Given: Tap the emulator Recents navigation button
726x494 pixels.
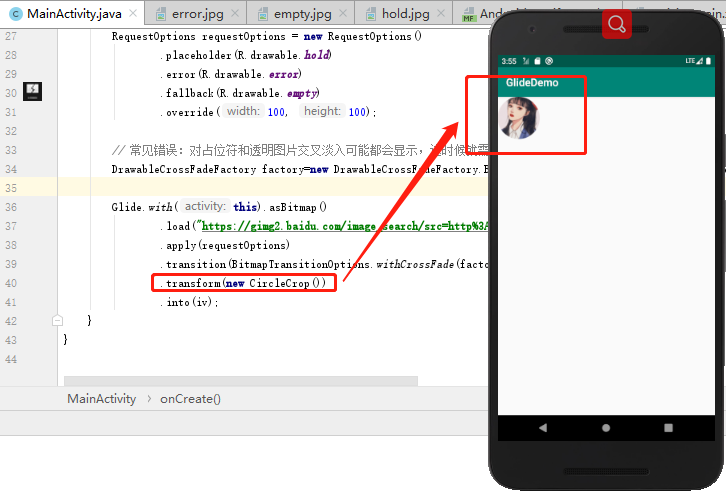Looking at the screenshot, I should click(x=668, y=428).
